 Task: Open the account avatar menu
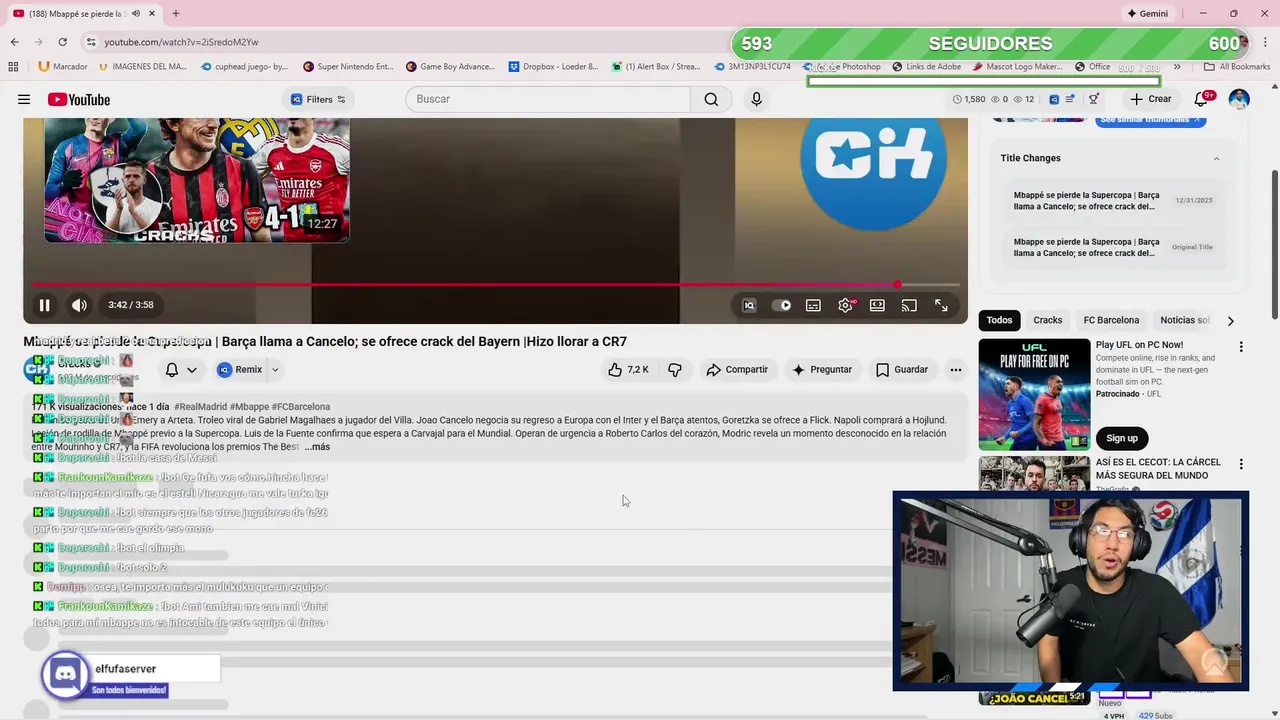1239,99
